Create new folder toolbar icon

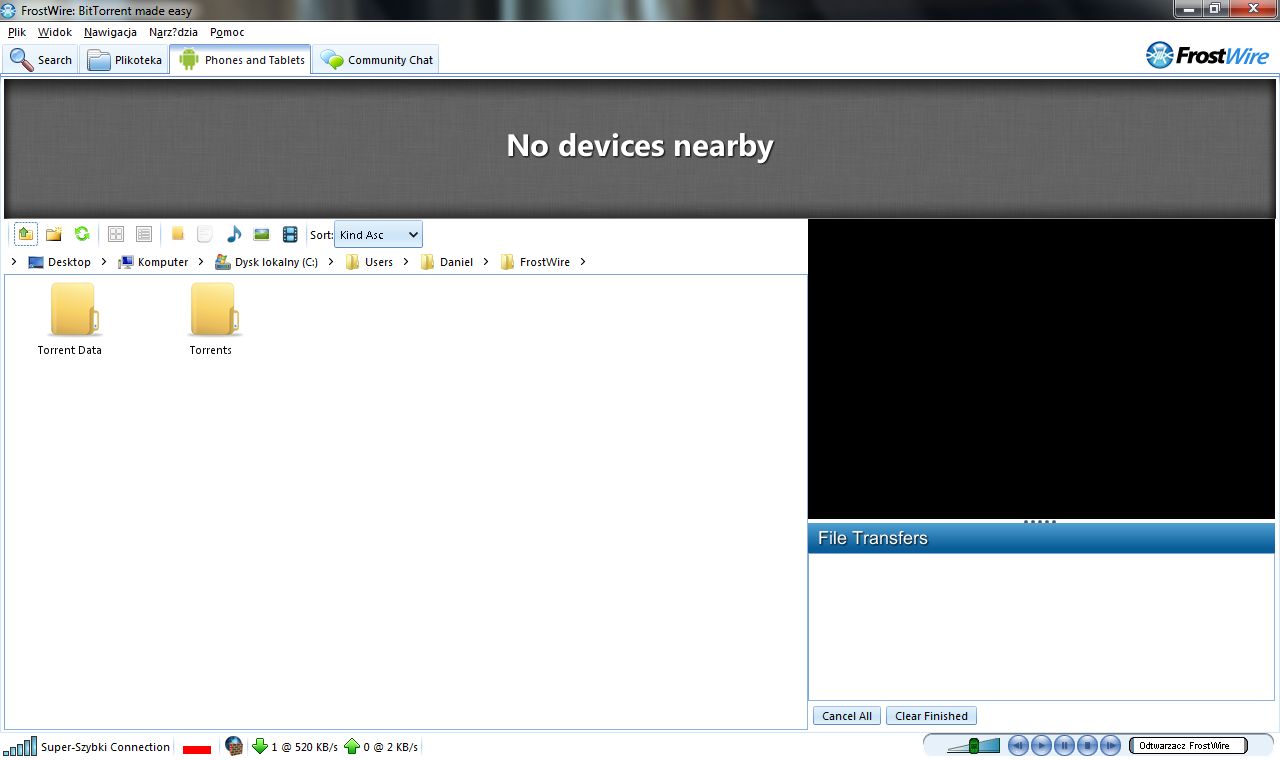click(x=54, y=234)
